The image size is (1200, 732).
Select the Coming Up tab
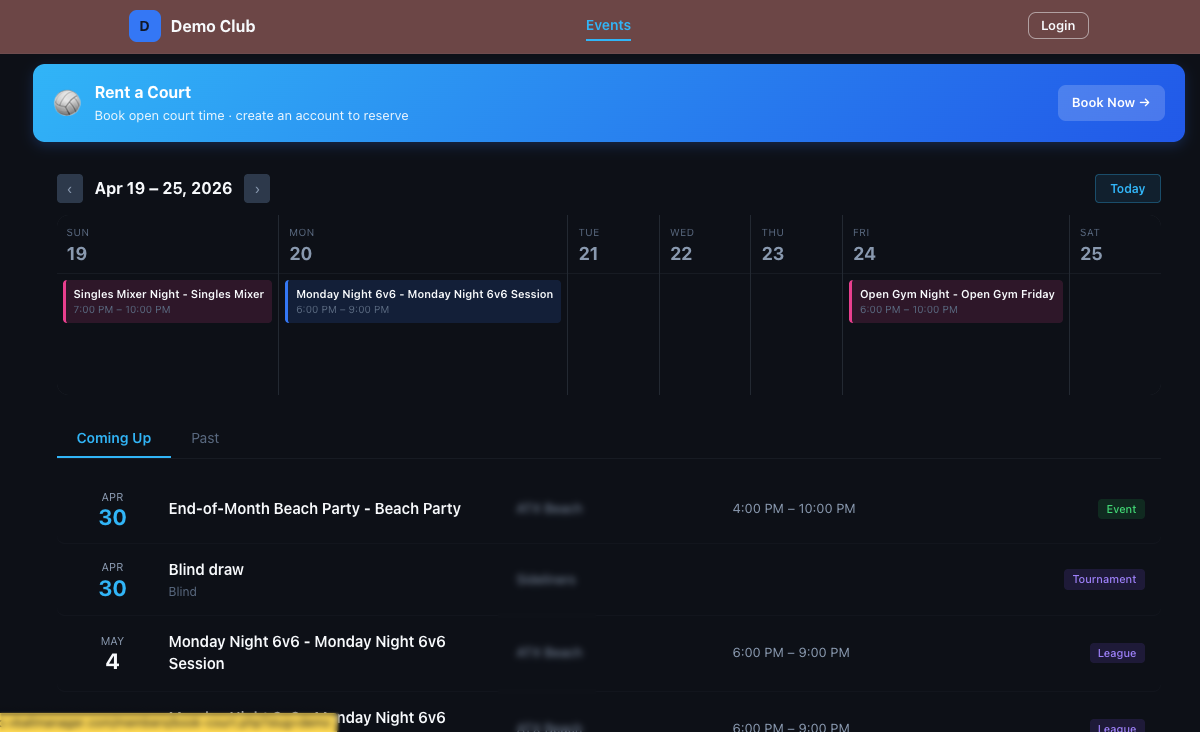pyautogui.click(x=113, y=438)
